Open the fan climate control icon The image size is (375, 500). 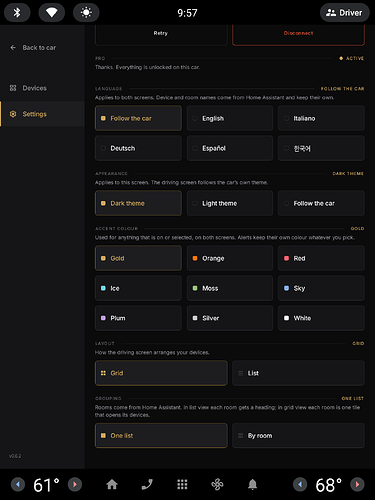point(217,484)
